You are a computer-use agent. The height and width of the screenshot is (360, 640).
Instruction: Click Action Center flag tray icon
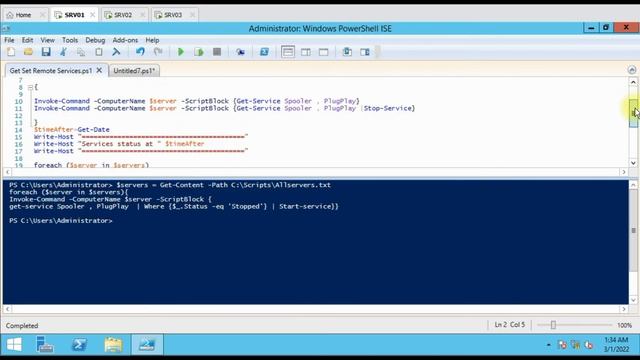tap(562, 345)
